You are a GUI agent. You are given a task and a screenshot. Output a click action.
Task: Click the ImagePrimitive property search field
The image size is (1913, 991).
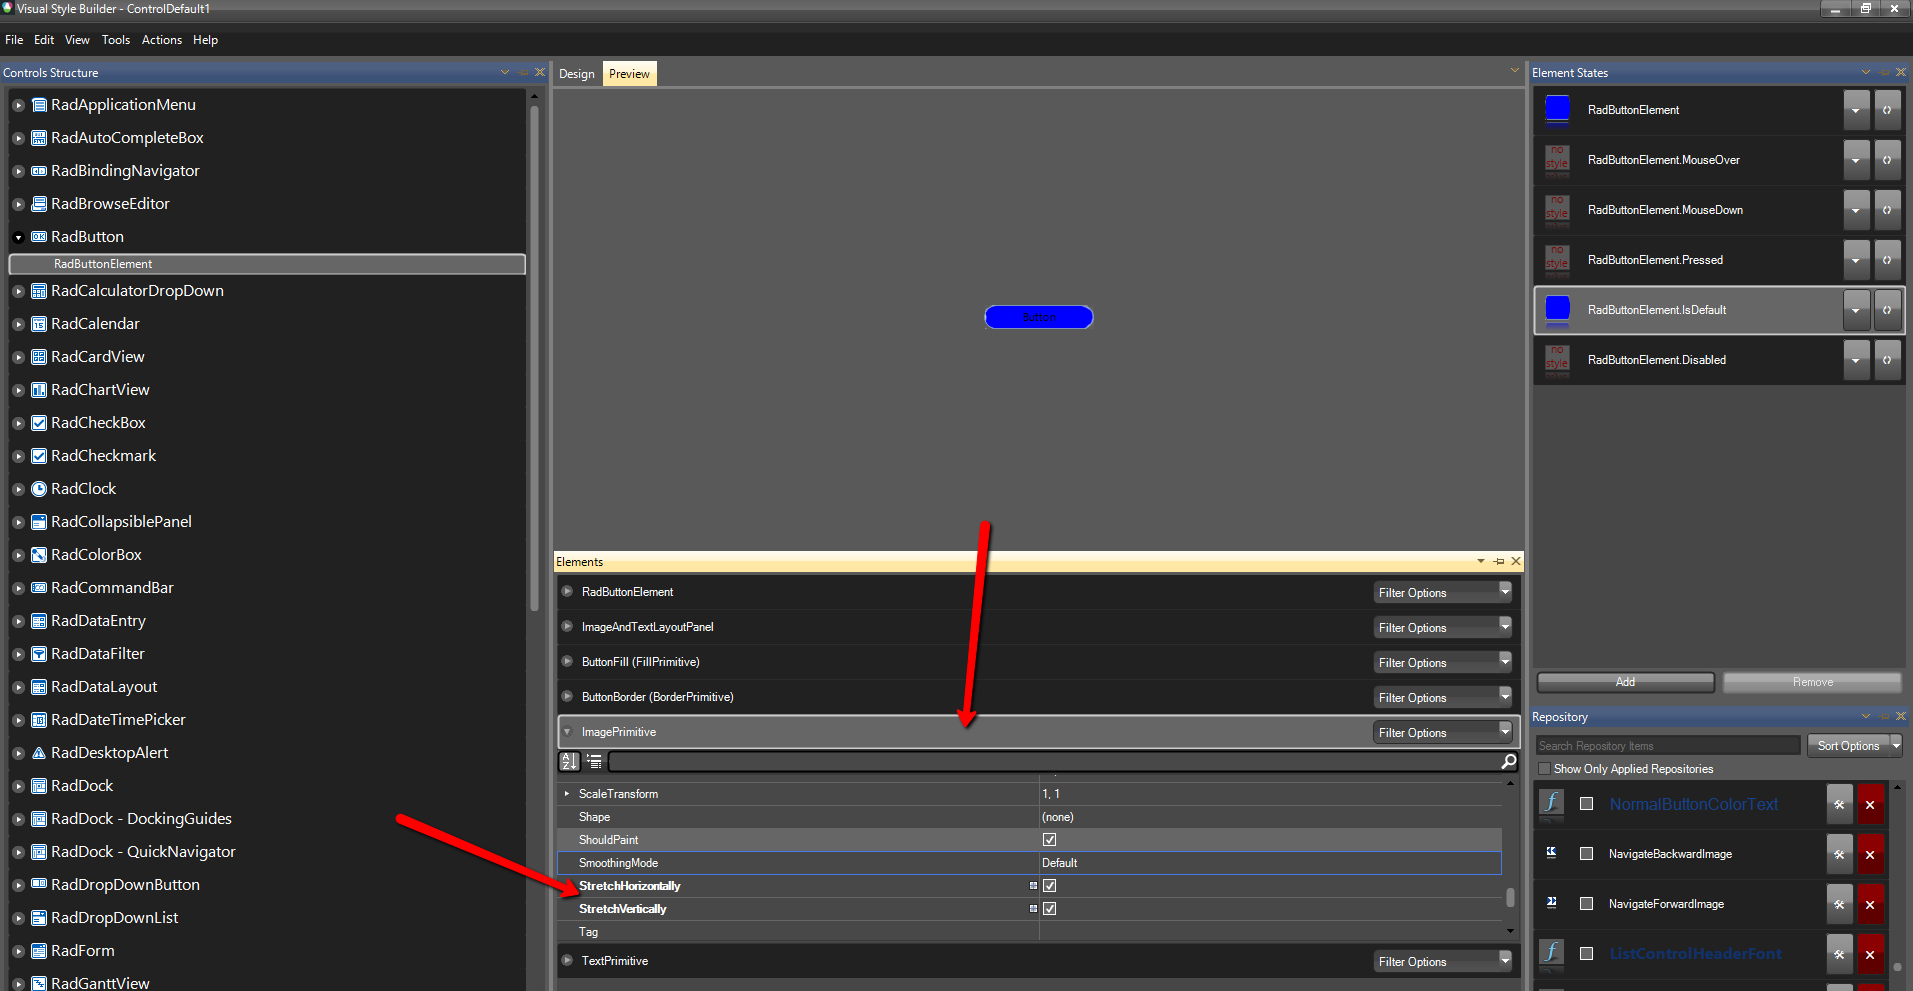[1056, 762]
